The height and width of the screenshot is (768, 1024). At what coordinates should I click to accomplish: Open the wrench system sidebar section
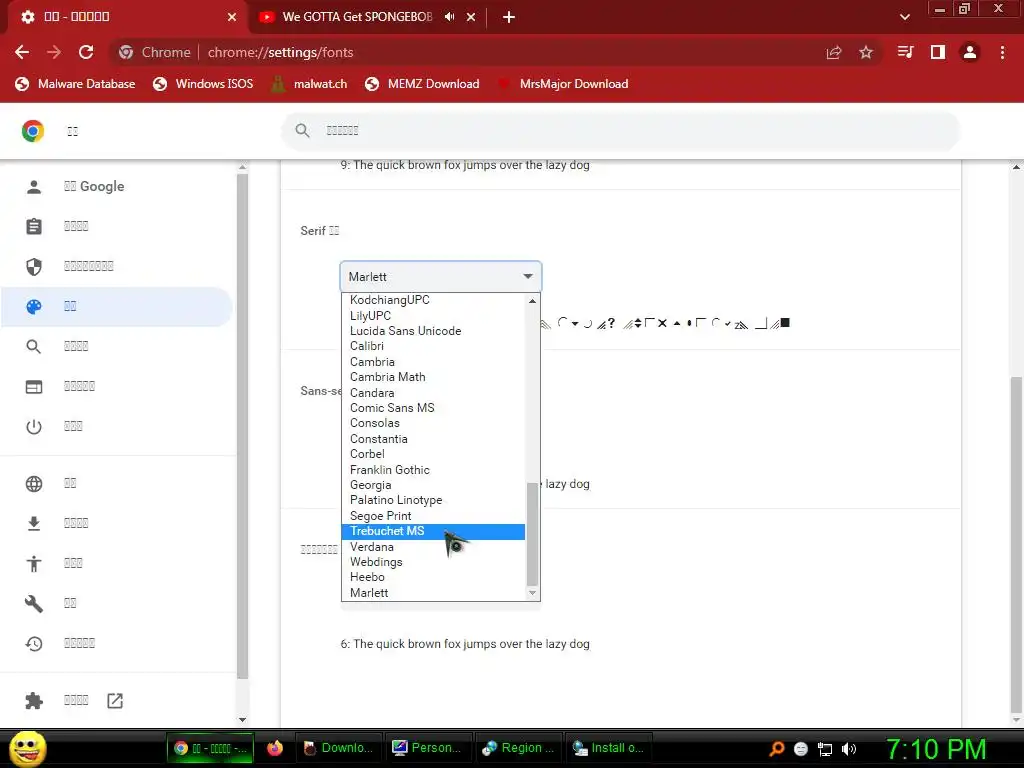click(34, 603)
